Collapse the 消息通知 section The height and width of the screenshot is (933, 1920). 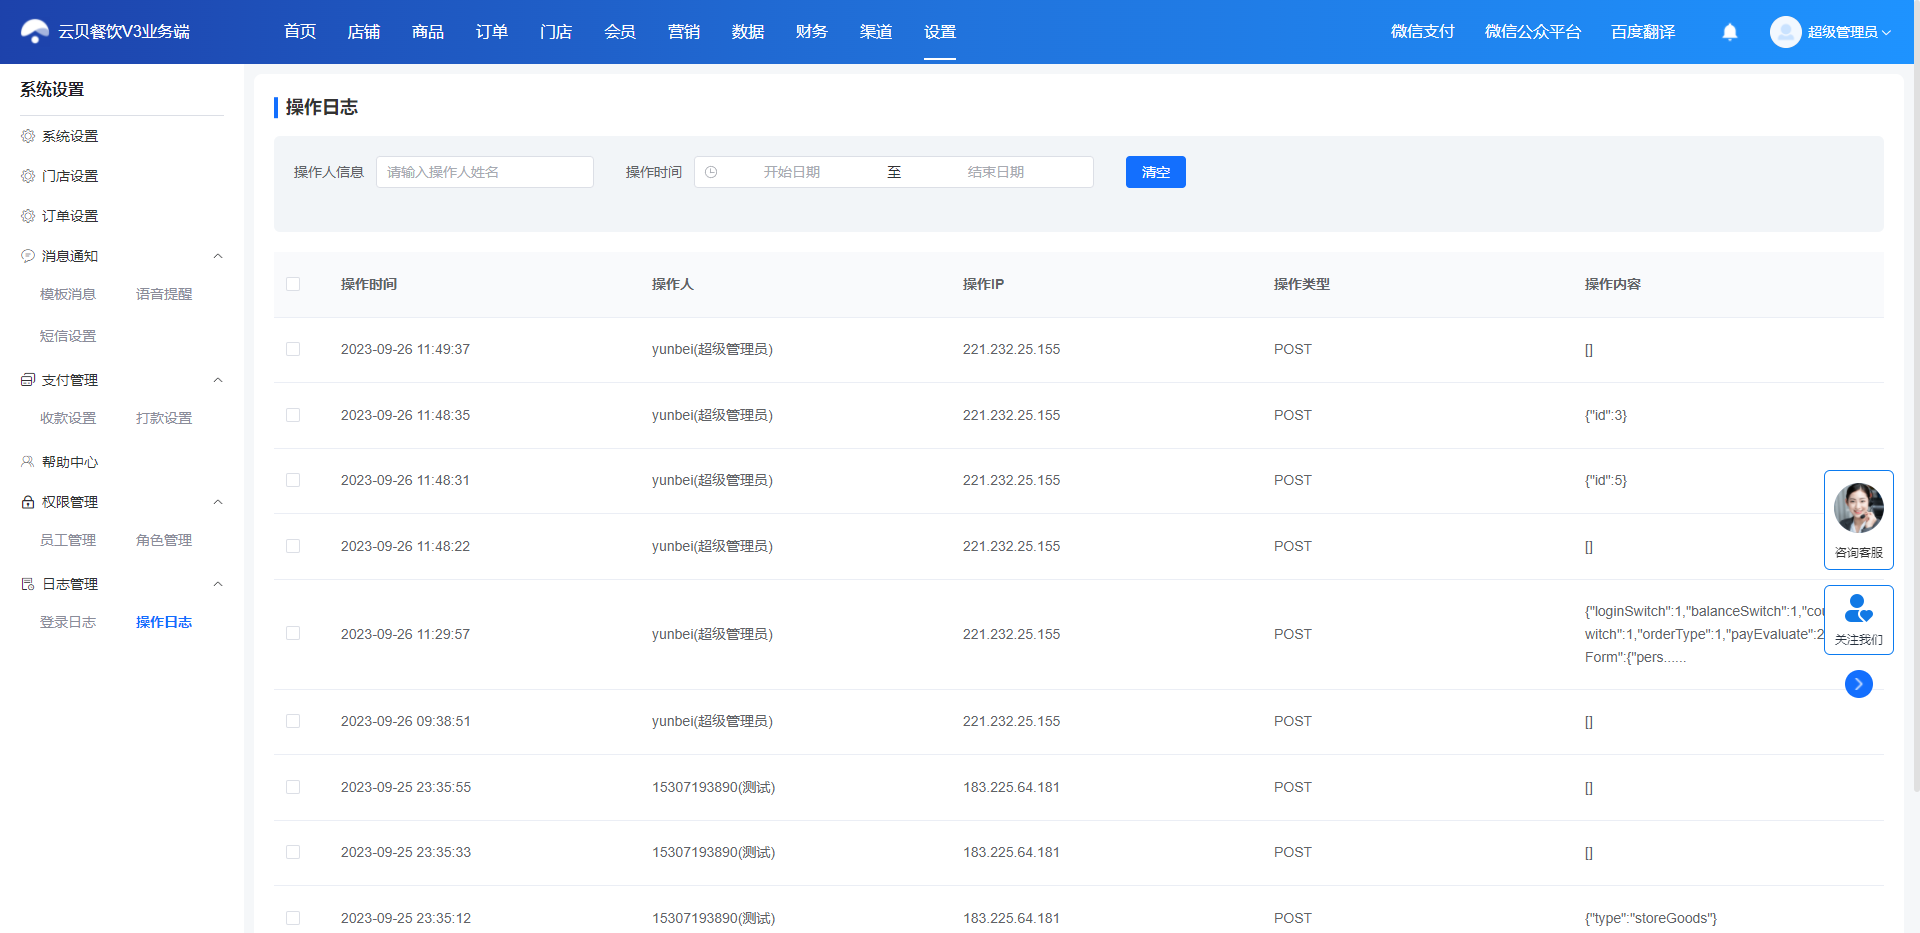pyautogui.click(x=218, y=256)
